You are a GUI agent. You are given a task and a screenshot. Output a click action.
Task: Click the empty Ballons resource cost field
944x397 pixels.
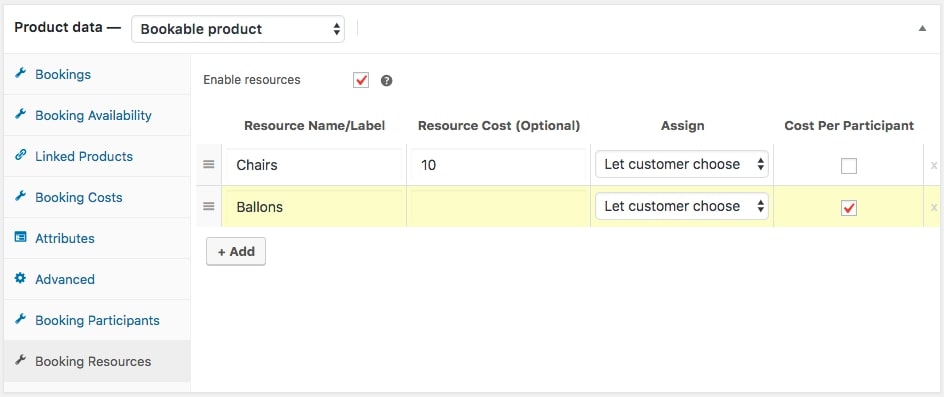498,207
